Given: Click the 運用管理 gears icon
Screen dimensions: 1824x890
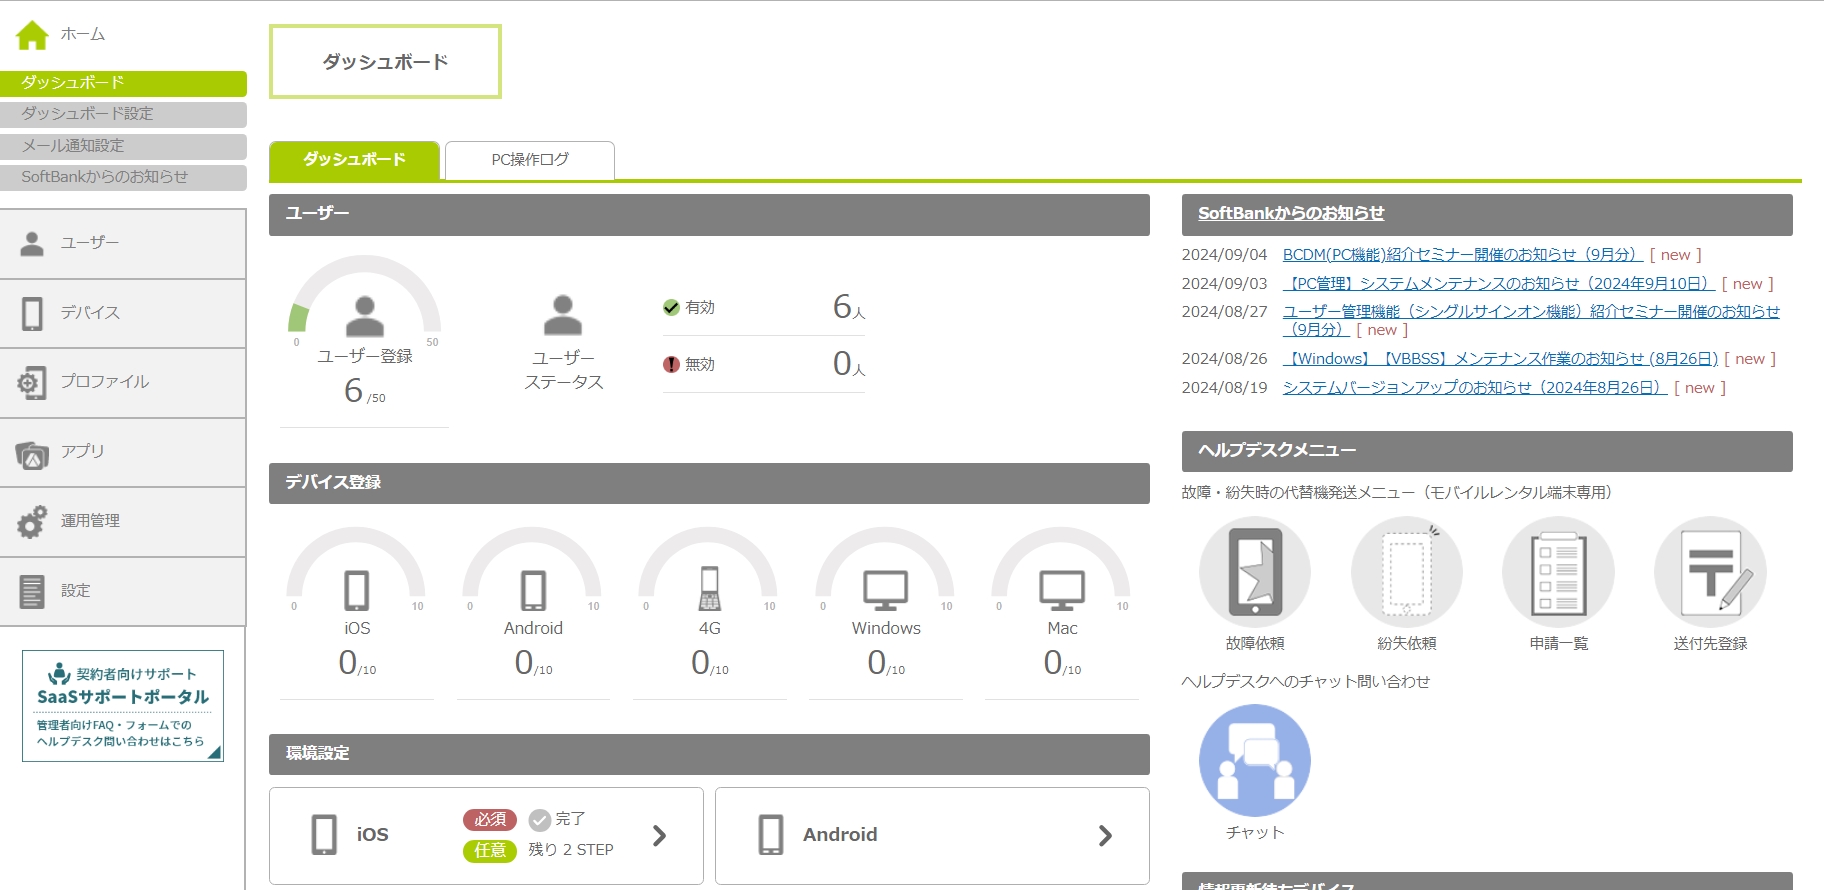Looking at the screenshot, I should tap(32, 522).
